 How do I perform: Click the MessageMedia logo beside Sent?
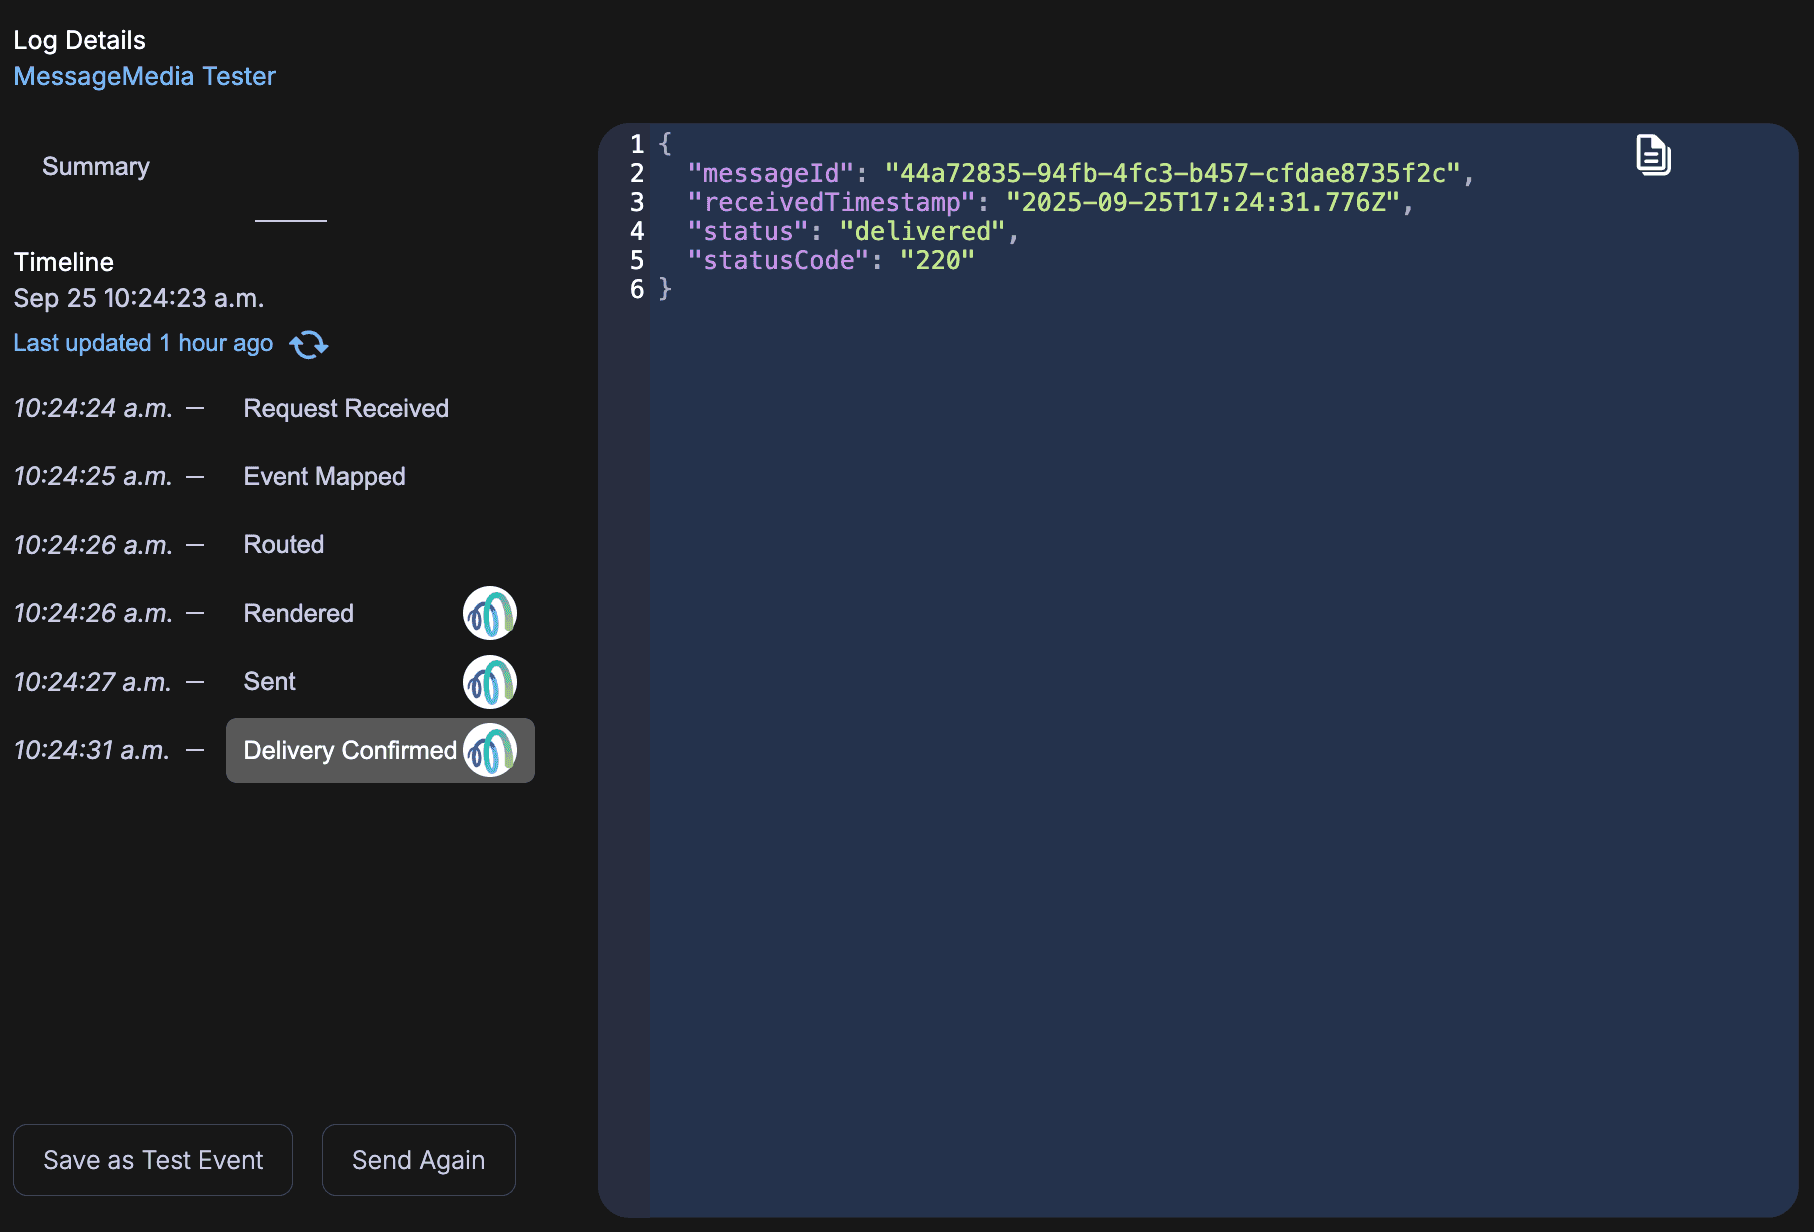[490, 682]
